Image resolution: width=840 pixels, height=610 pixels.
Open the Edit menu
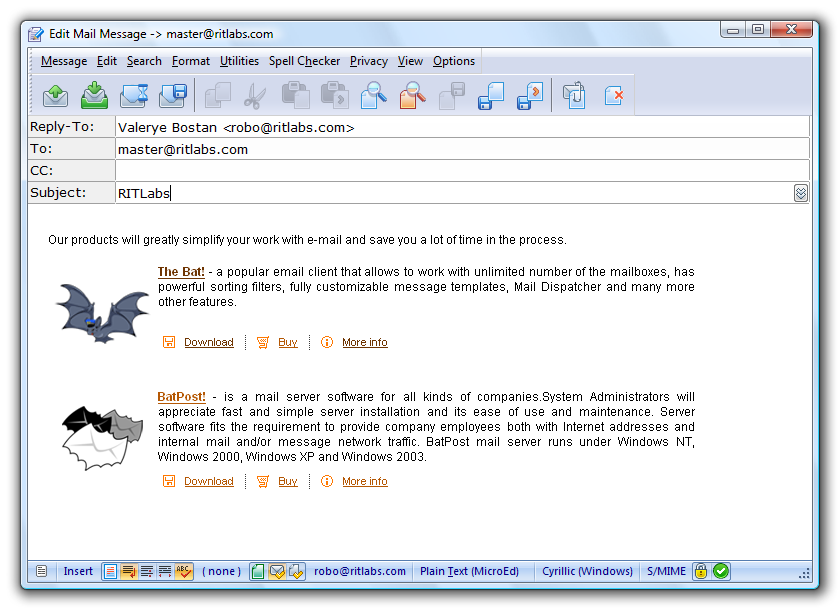pyautogui.click(x=107, y=61)
